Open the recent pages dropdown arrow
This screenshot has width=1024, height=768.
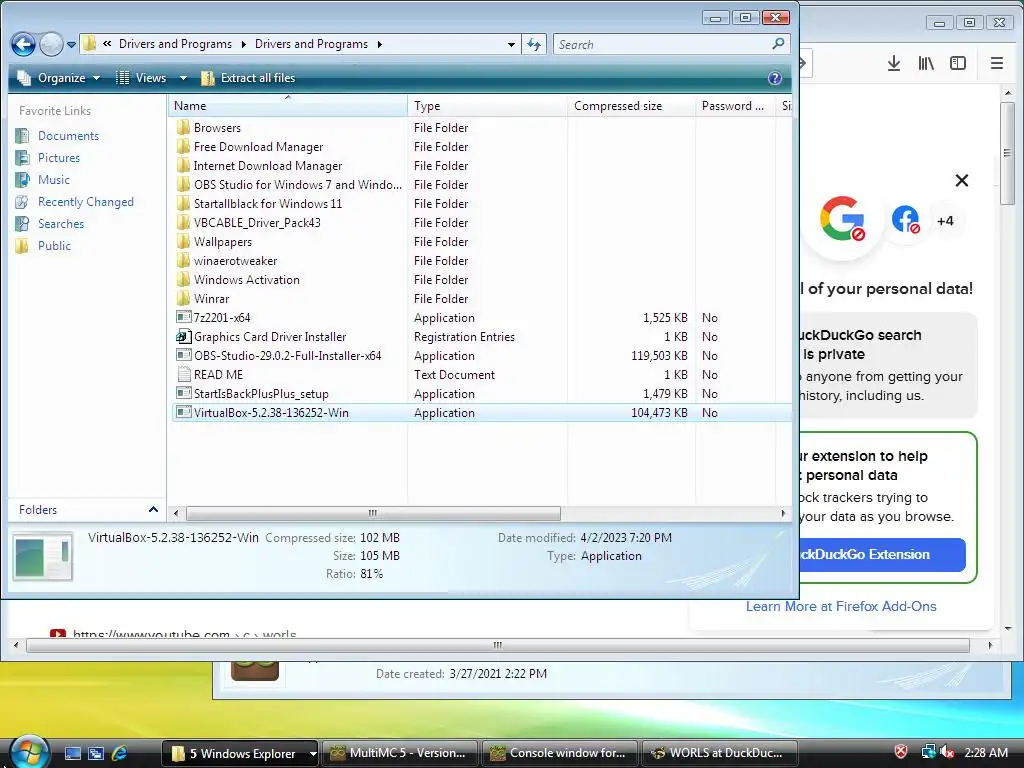tap(71, 45)
